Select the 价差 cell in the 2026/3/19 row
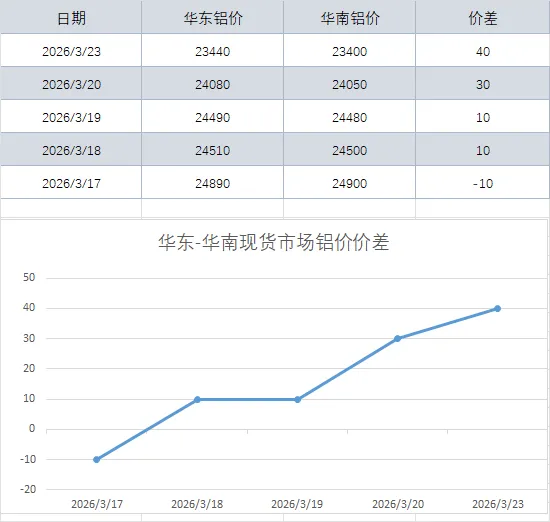The image size is (550, 522). 483,117
